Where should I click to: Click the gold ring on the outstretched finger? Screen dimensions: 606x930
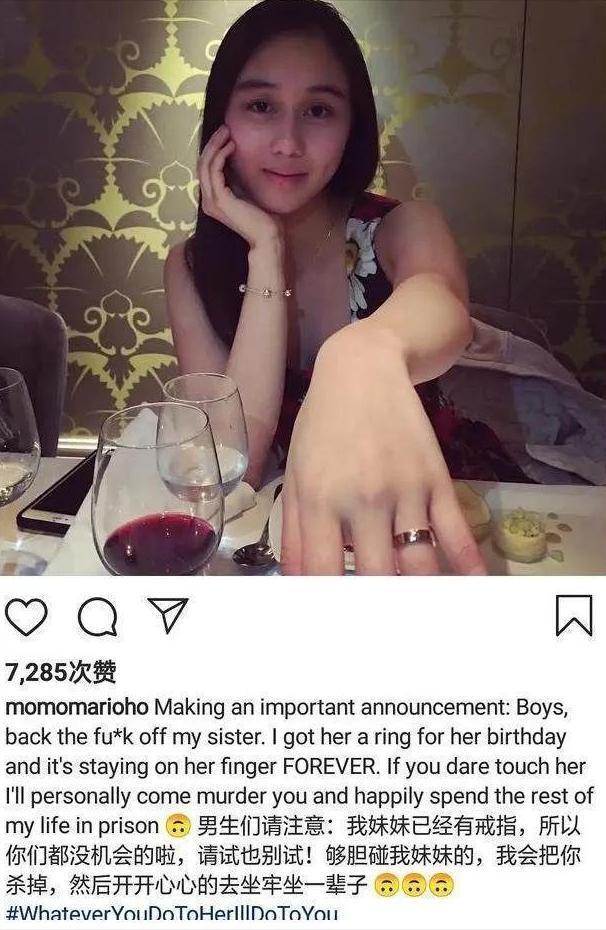tap(414, 537)
